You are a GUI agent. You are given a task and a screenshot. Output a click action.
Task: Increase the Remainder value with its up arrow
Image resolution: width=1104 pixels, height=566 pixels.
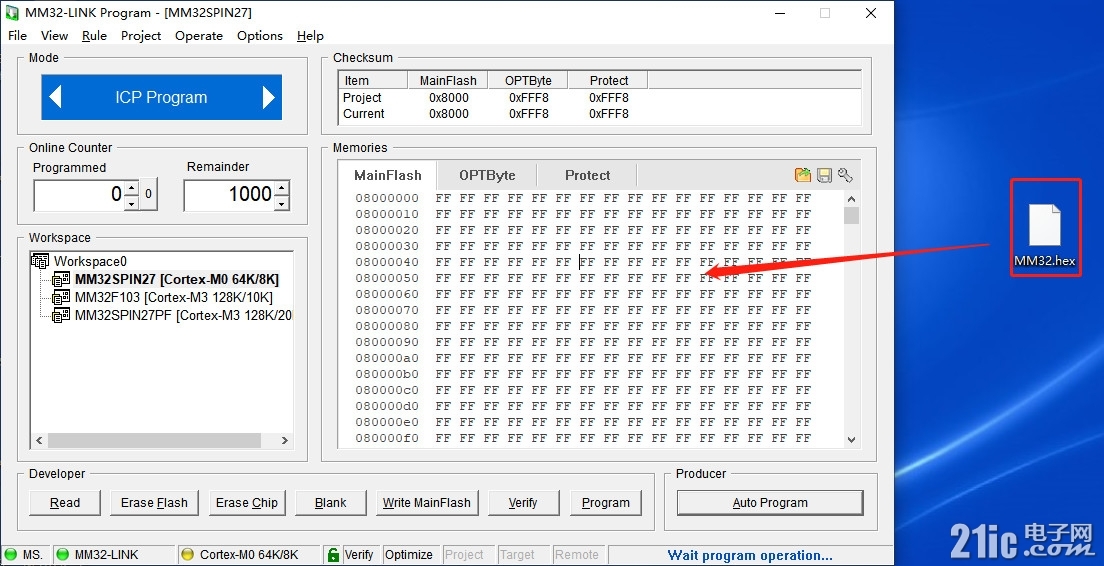pos(282,188)
